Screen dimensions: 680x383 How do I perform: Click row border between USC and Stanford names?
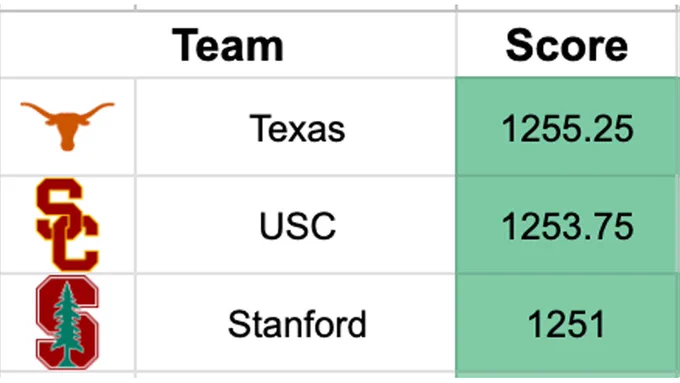pyautogui.click(x=296, y=274)
